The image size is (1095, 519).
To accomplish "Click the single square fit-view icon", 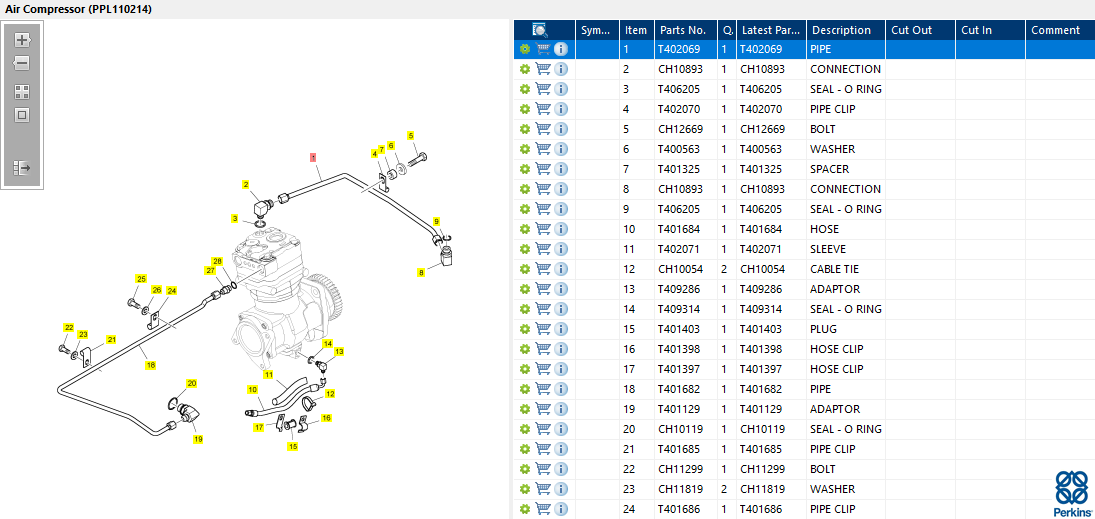I will (22, 115).
